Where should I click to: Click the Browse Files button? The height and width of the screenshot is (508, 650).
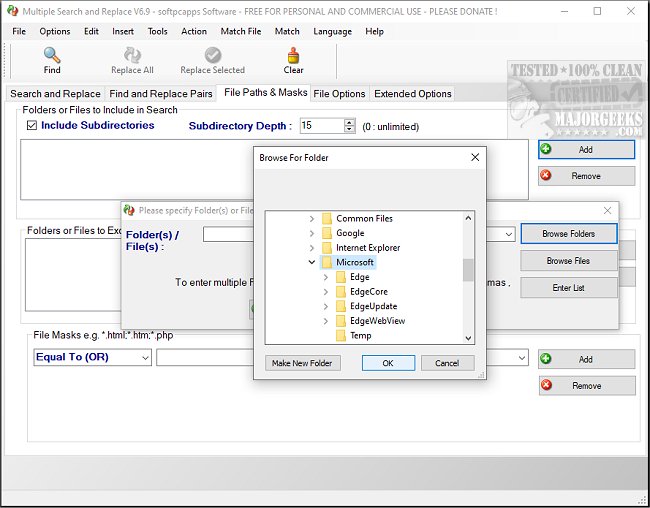(568, 261)
